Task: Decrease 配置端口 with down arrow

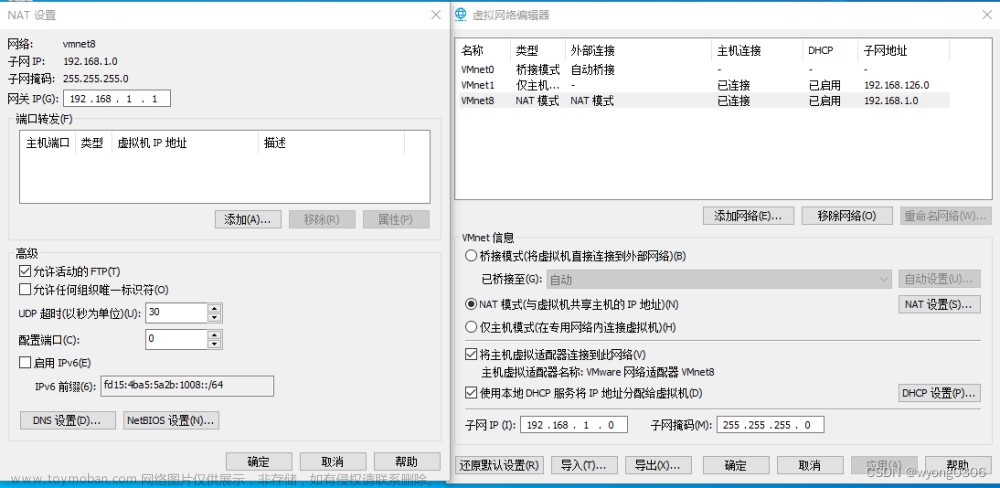Action: click(x=214, y=344)
